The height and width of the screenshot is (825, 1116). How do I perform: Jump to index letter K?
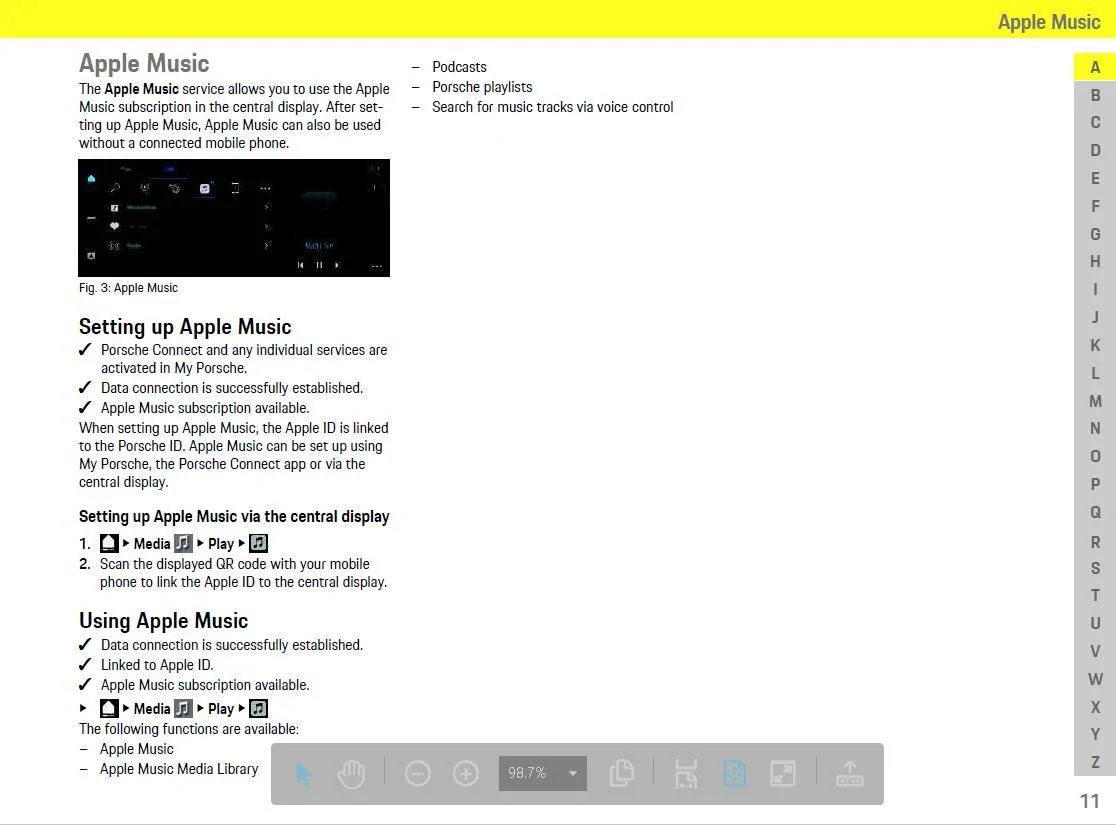[x=1095, y=345]
